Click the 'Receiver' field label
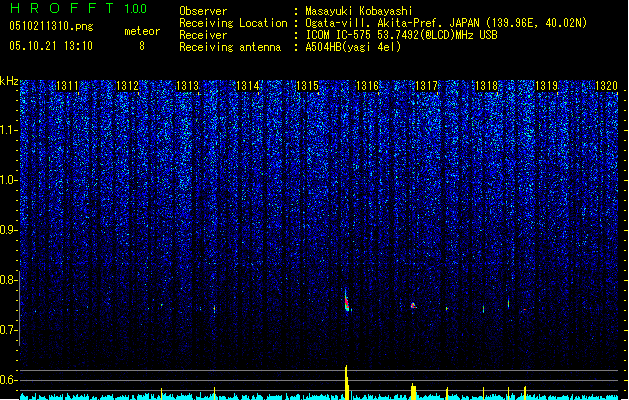Viewport: 629px width, 400px height. tap(203, 35)
